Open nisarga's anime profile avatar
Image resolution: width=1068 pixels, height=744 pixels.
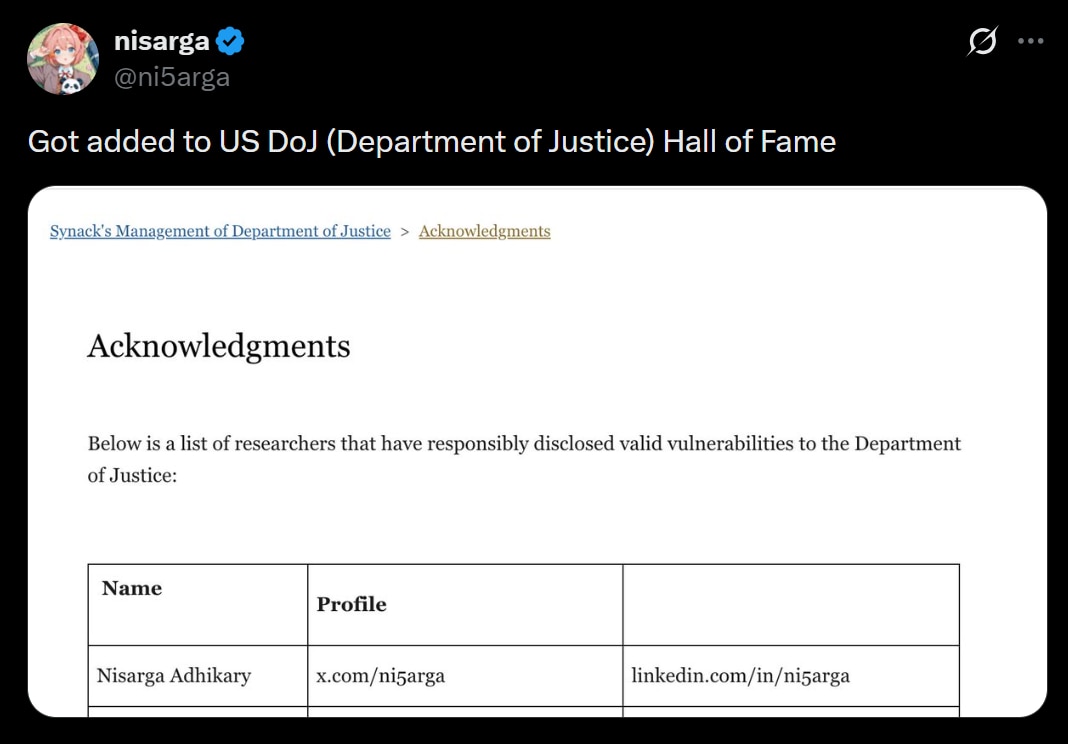click(x=63, y=59)
